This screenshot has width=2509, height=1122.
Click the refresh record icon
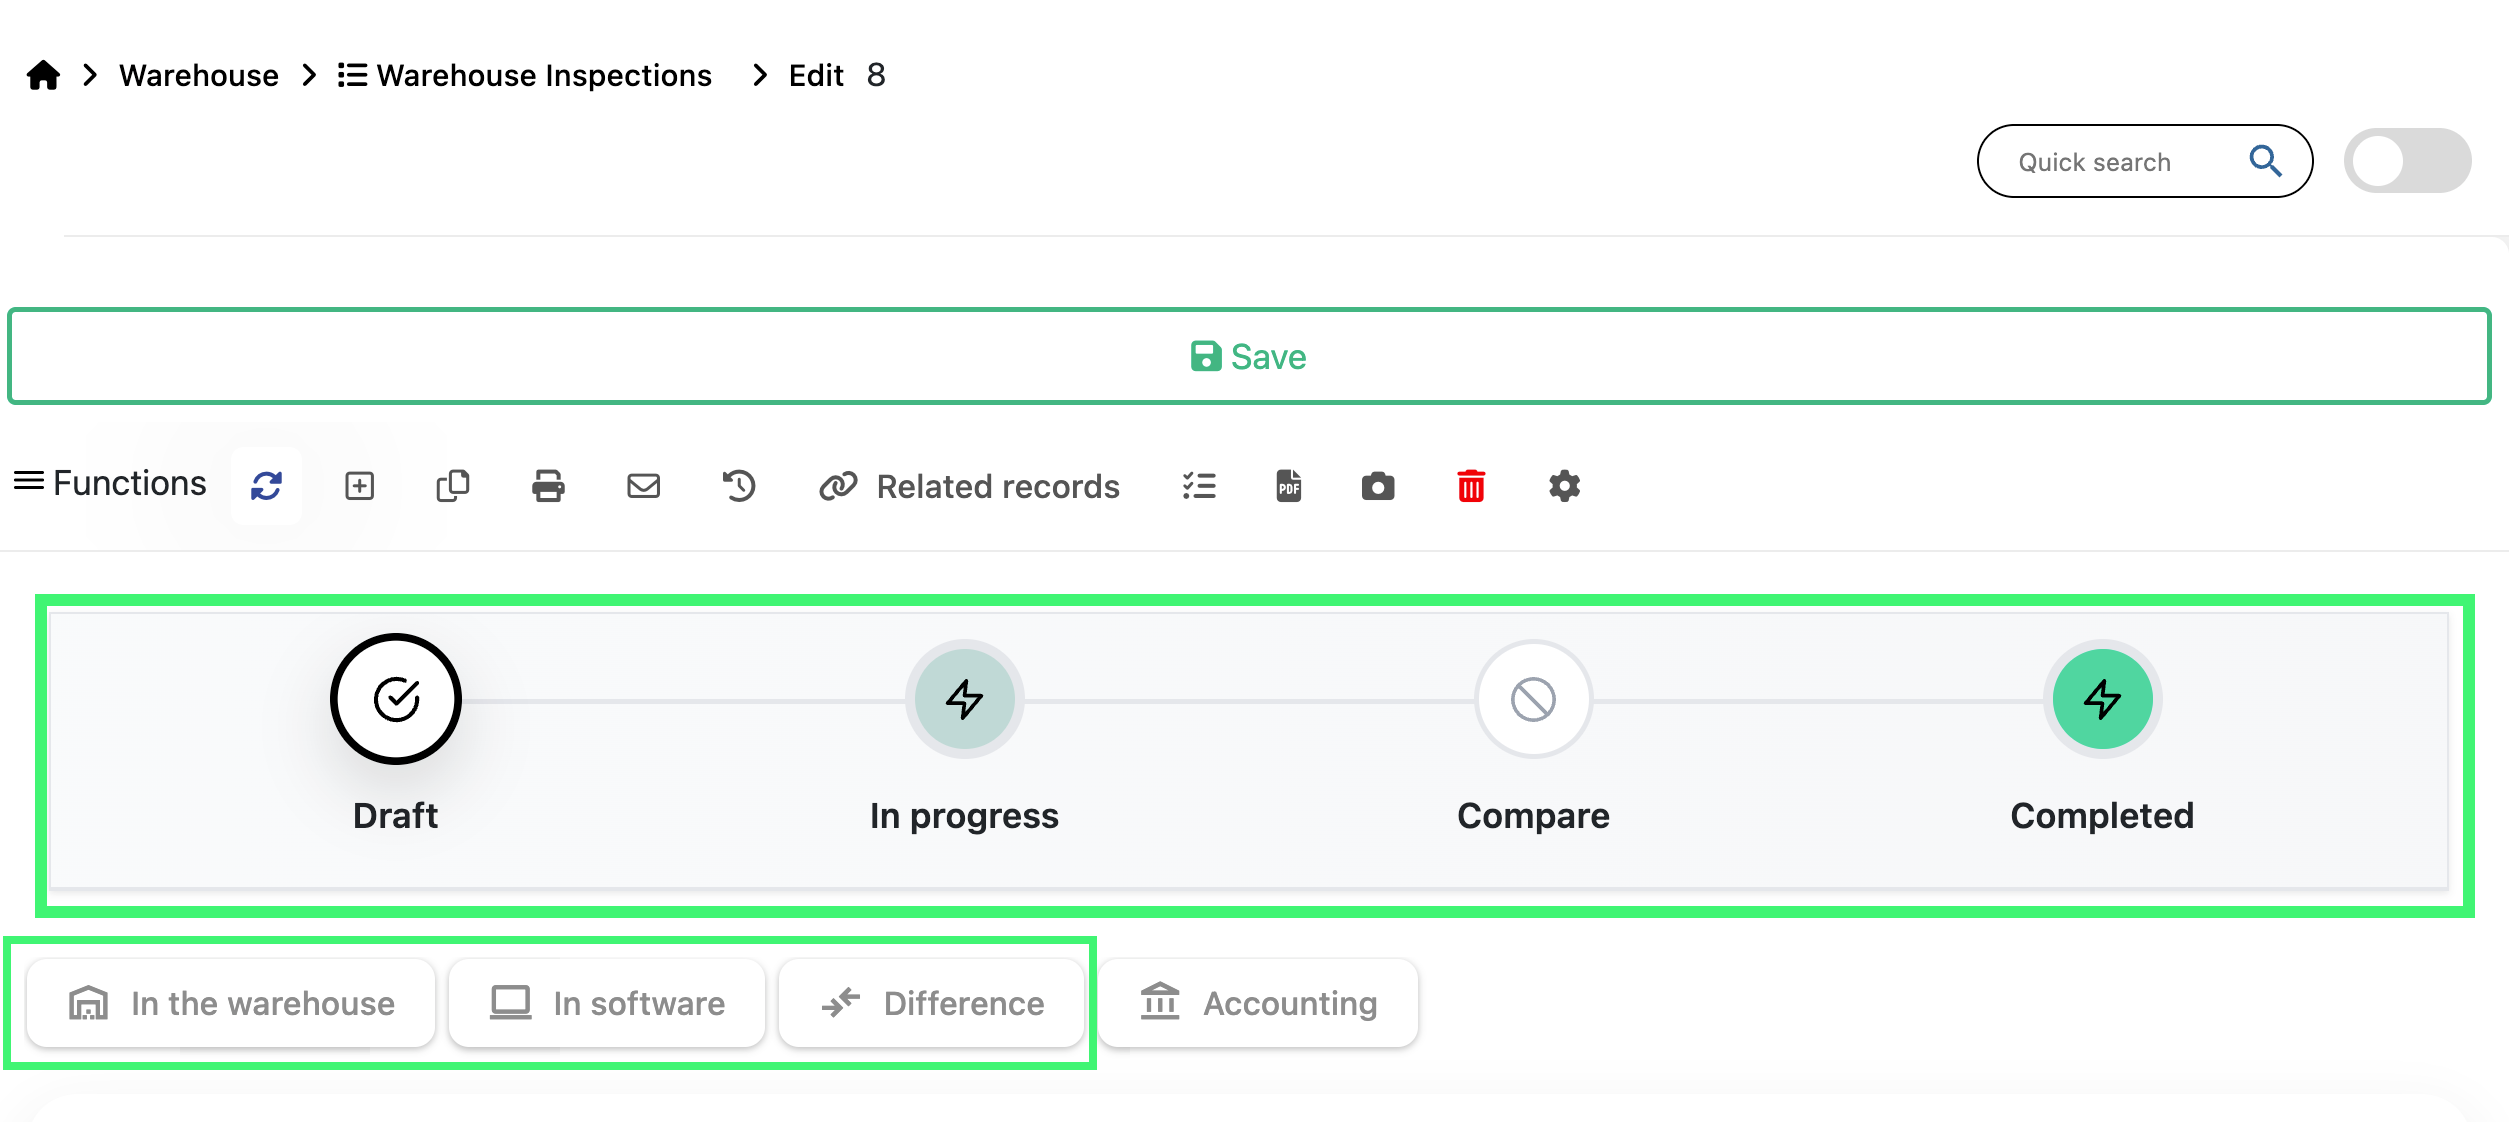pyautogui.click(x=266, y=486)
